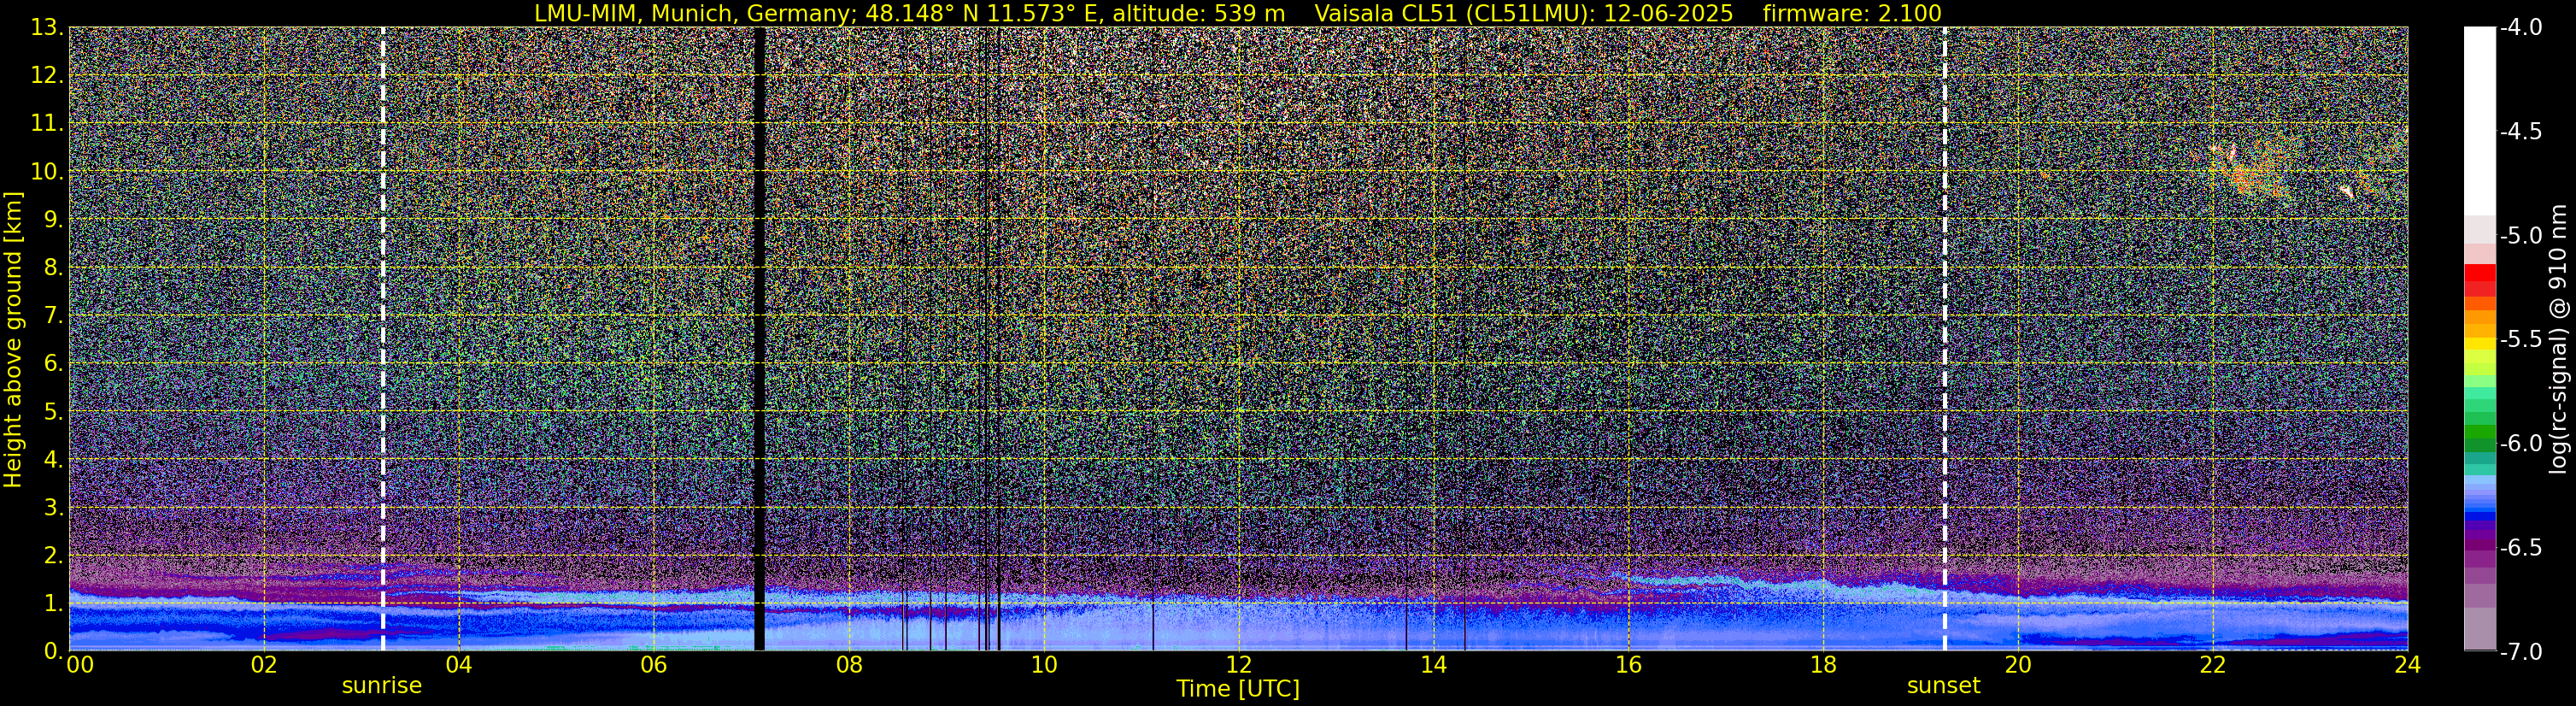
Task: Click the black data gap bar near 07 UTC
Action: (x=759, y=339)
